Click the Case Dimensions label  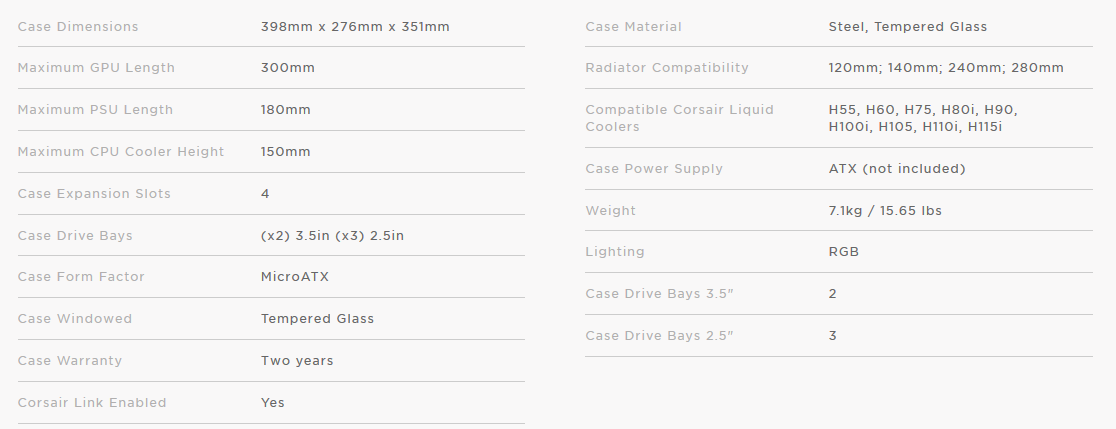[x=78, y=27]
